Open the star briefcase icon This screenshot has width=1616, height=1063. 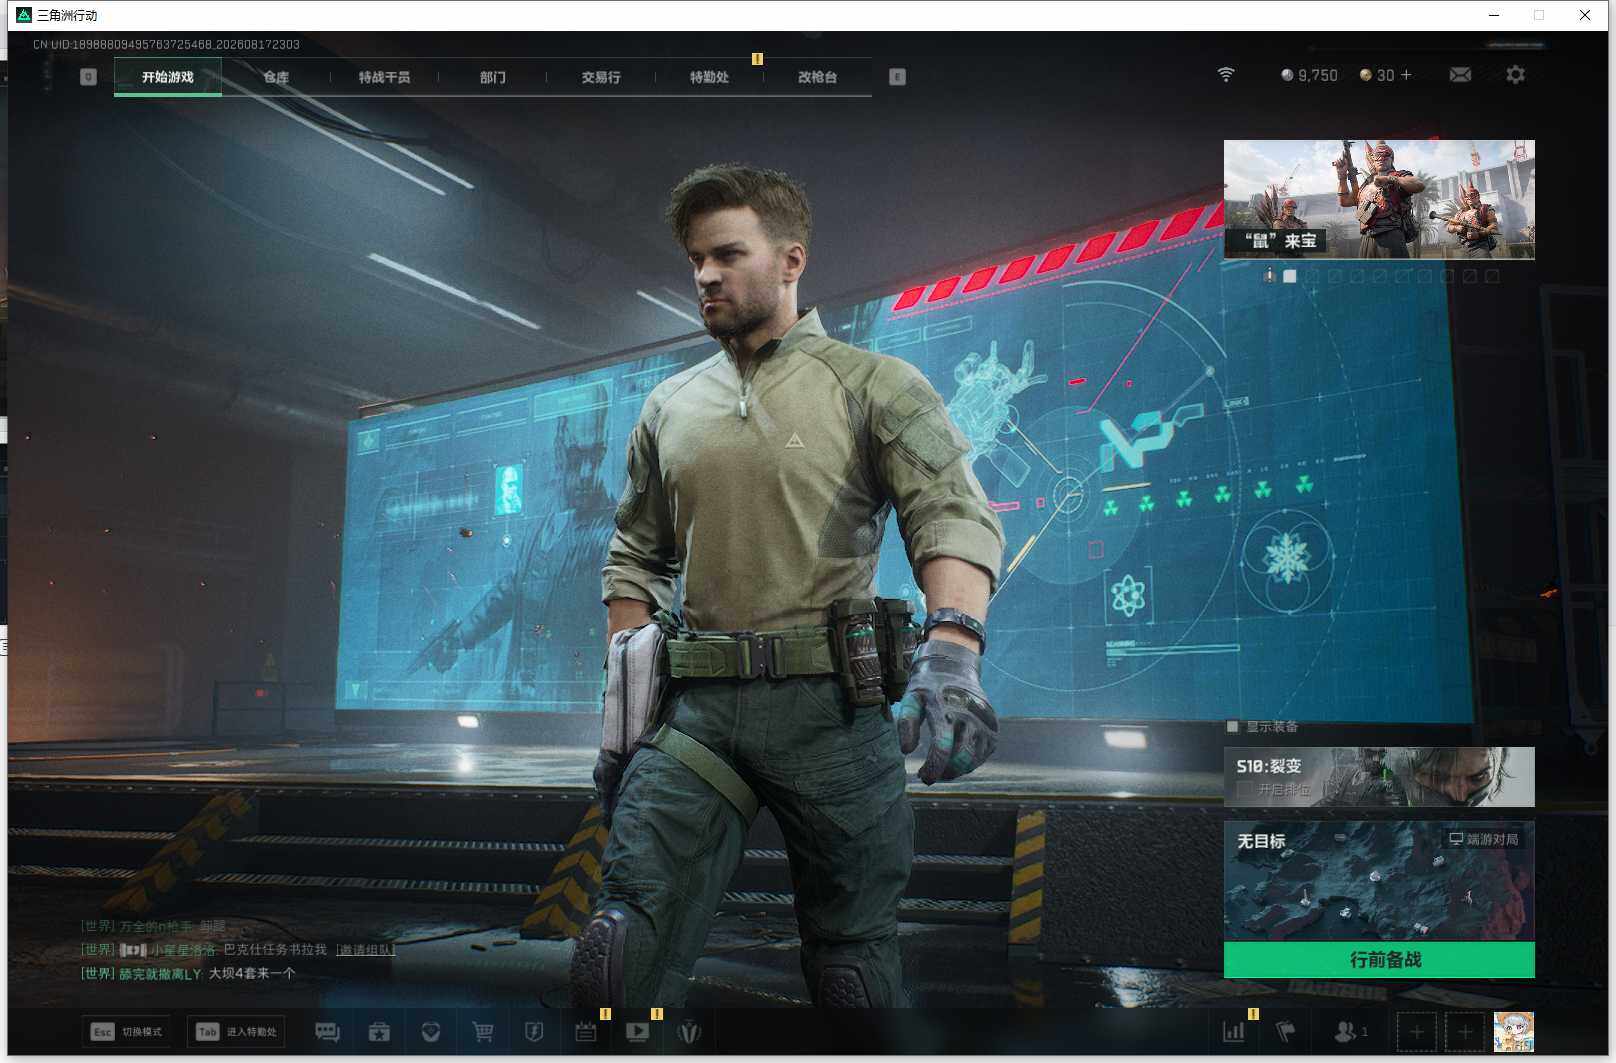tap(379, 1032)
